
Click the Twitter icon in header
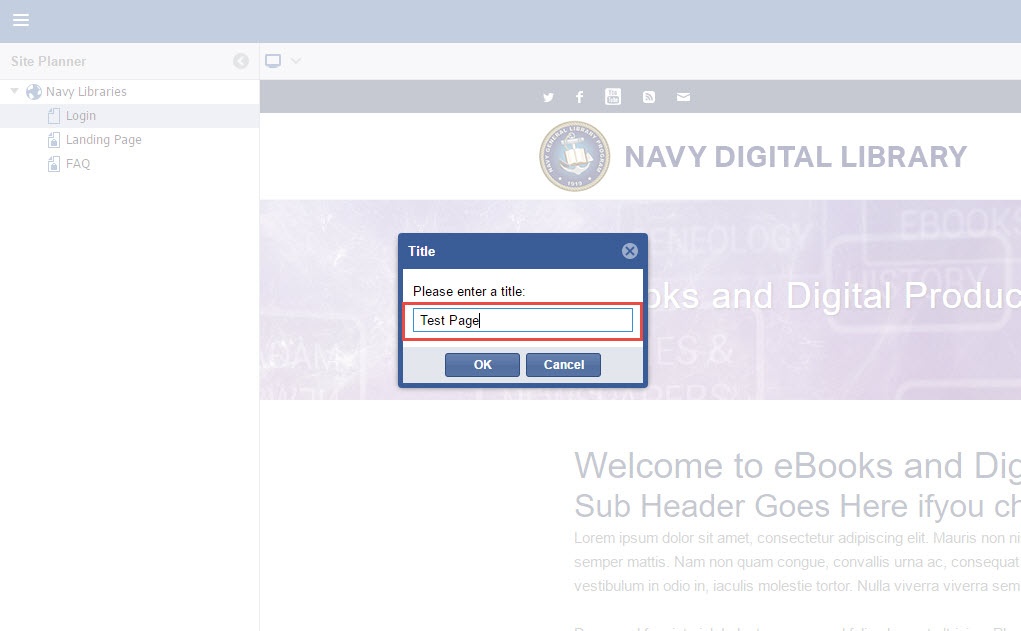(548, 97)
